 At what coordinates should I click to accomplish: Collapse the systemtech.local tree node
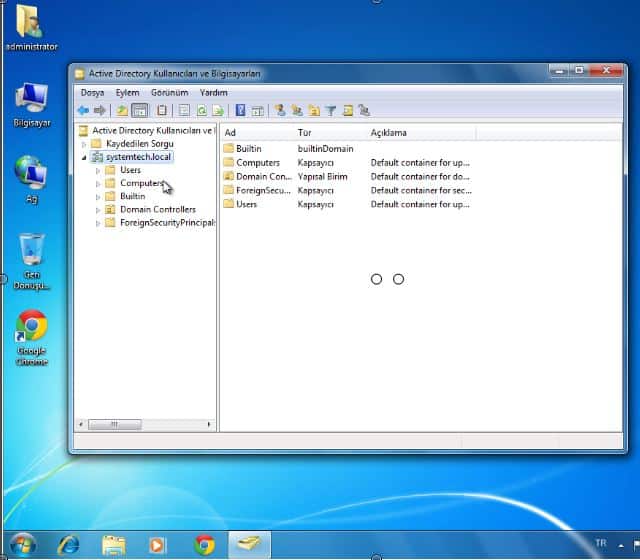tap(84, 157)
